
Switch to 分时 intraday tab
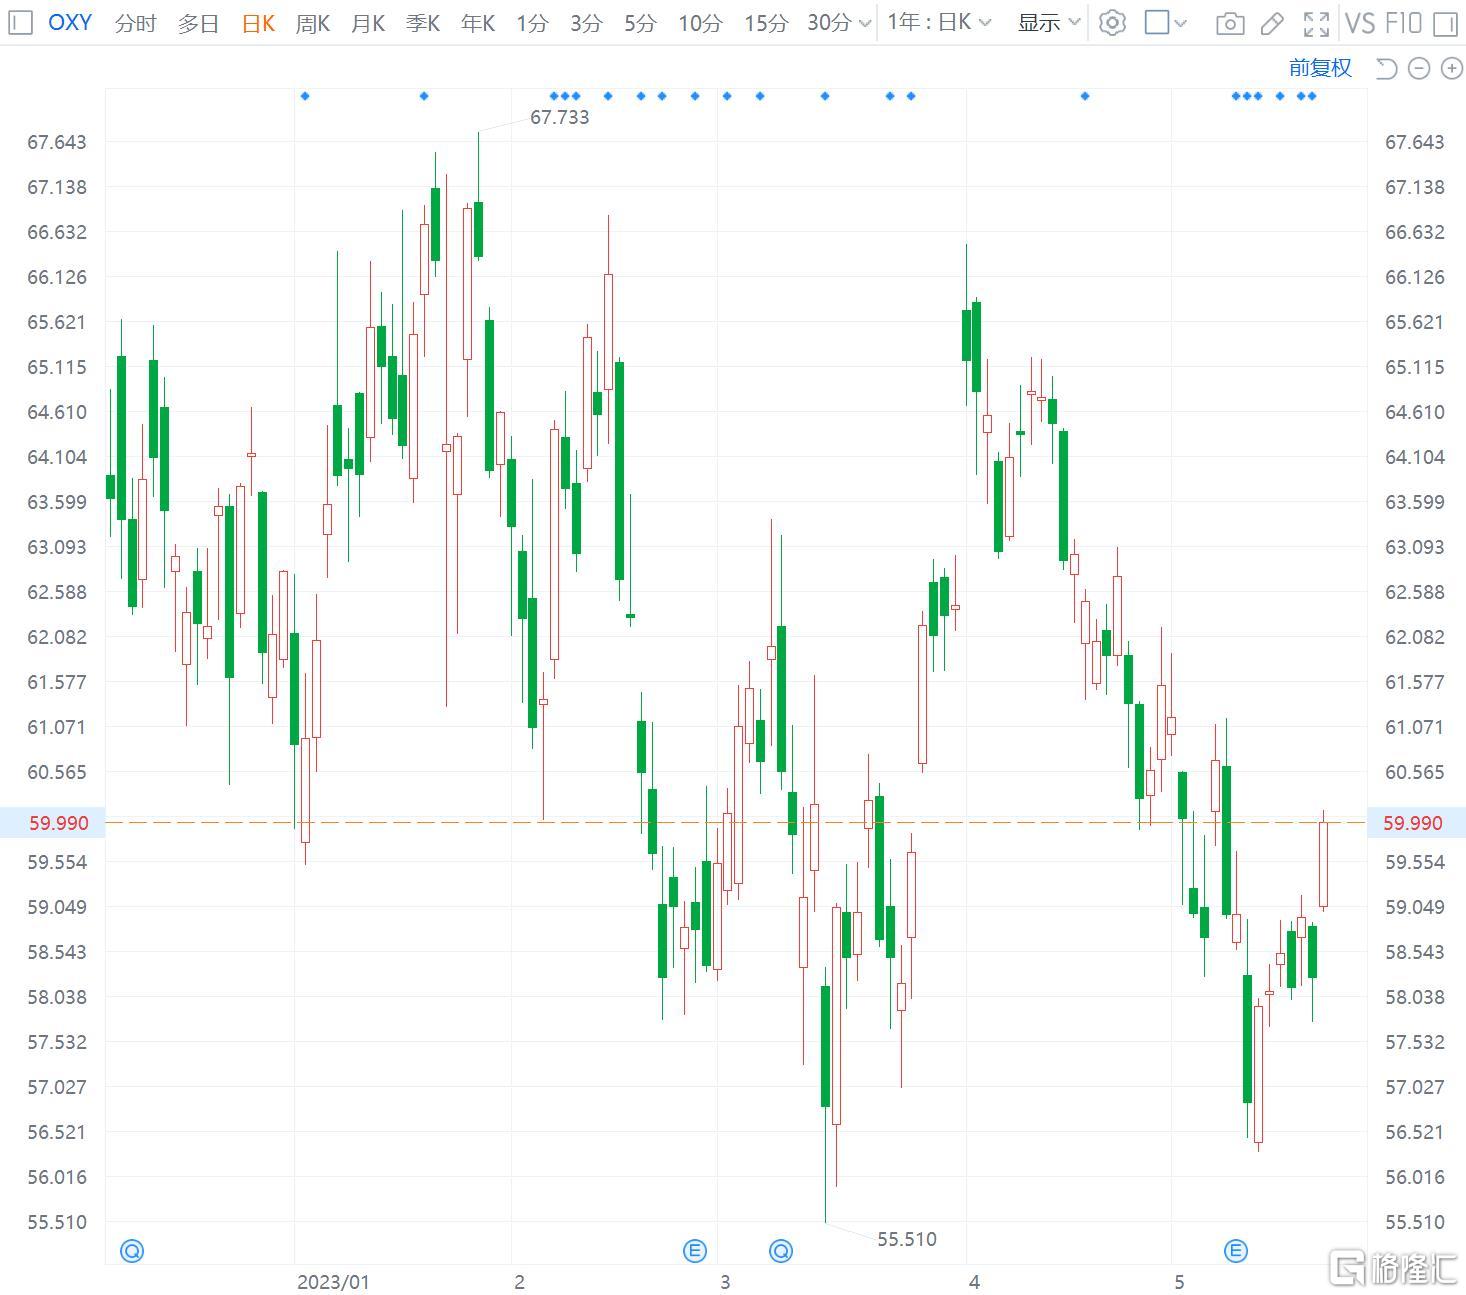tap(135, 22)
